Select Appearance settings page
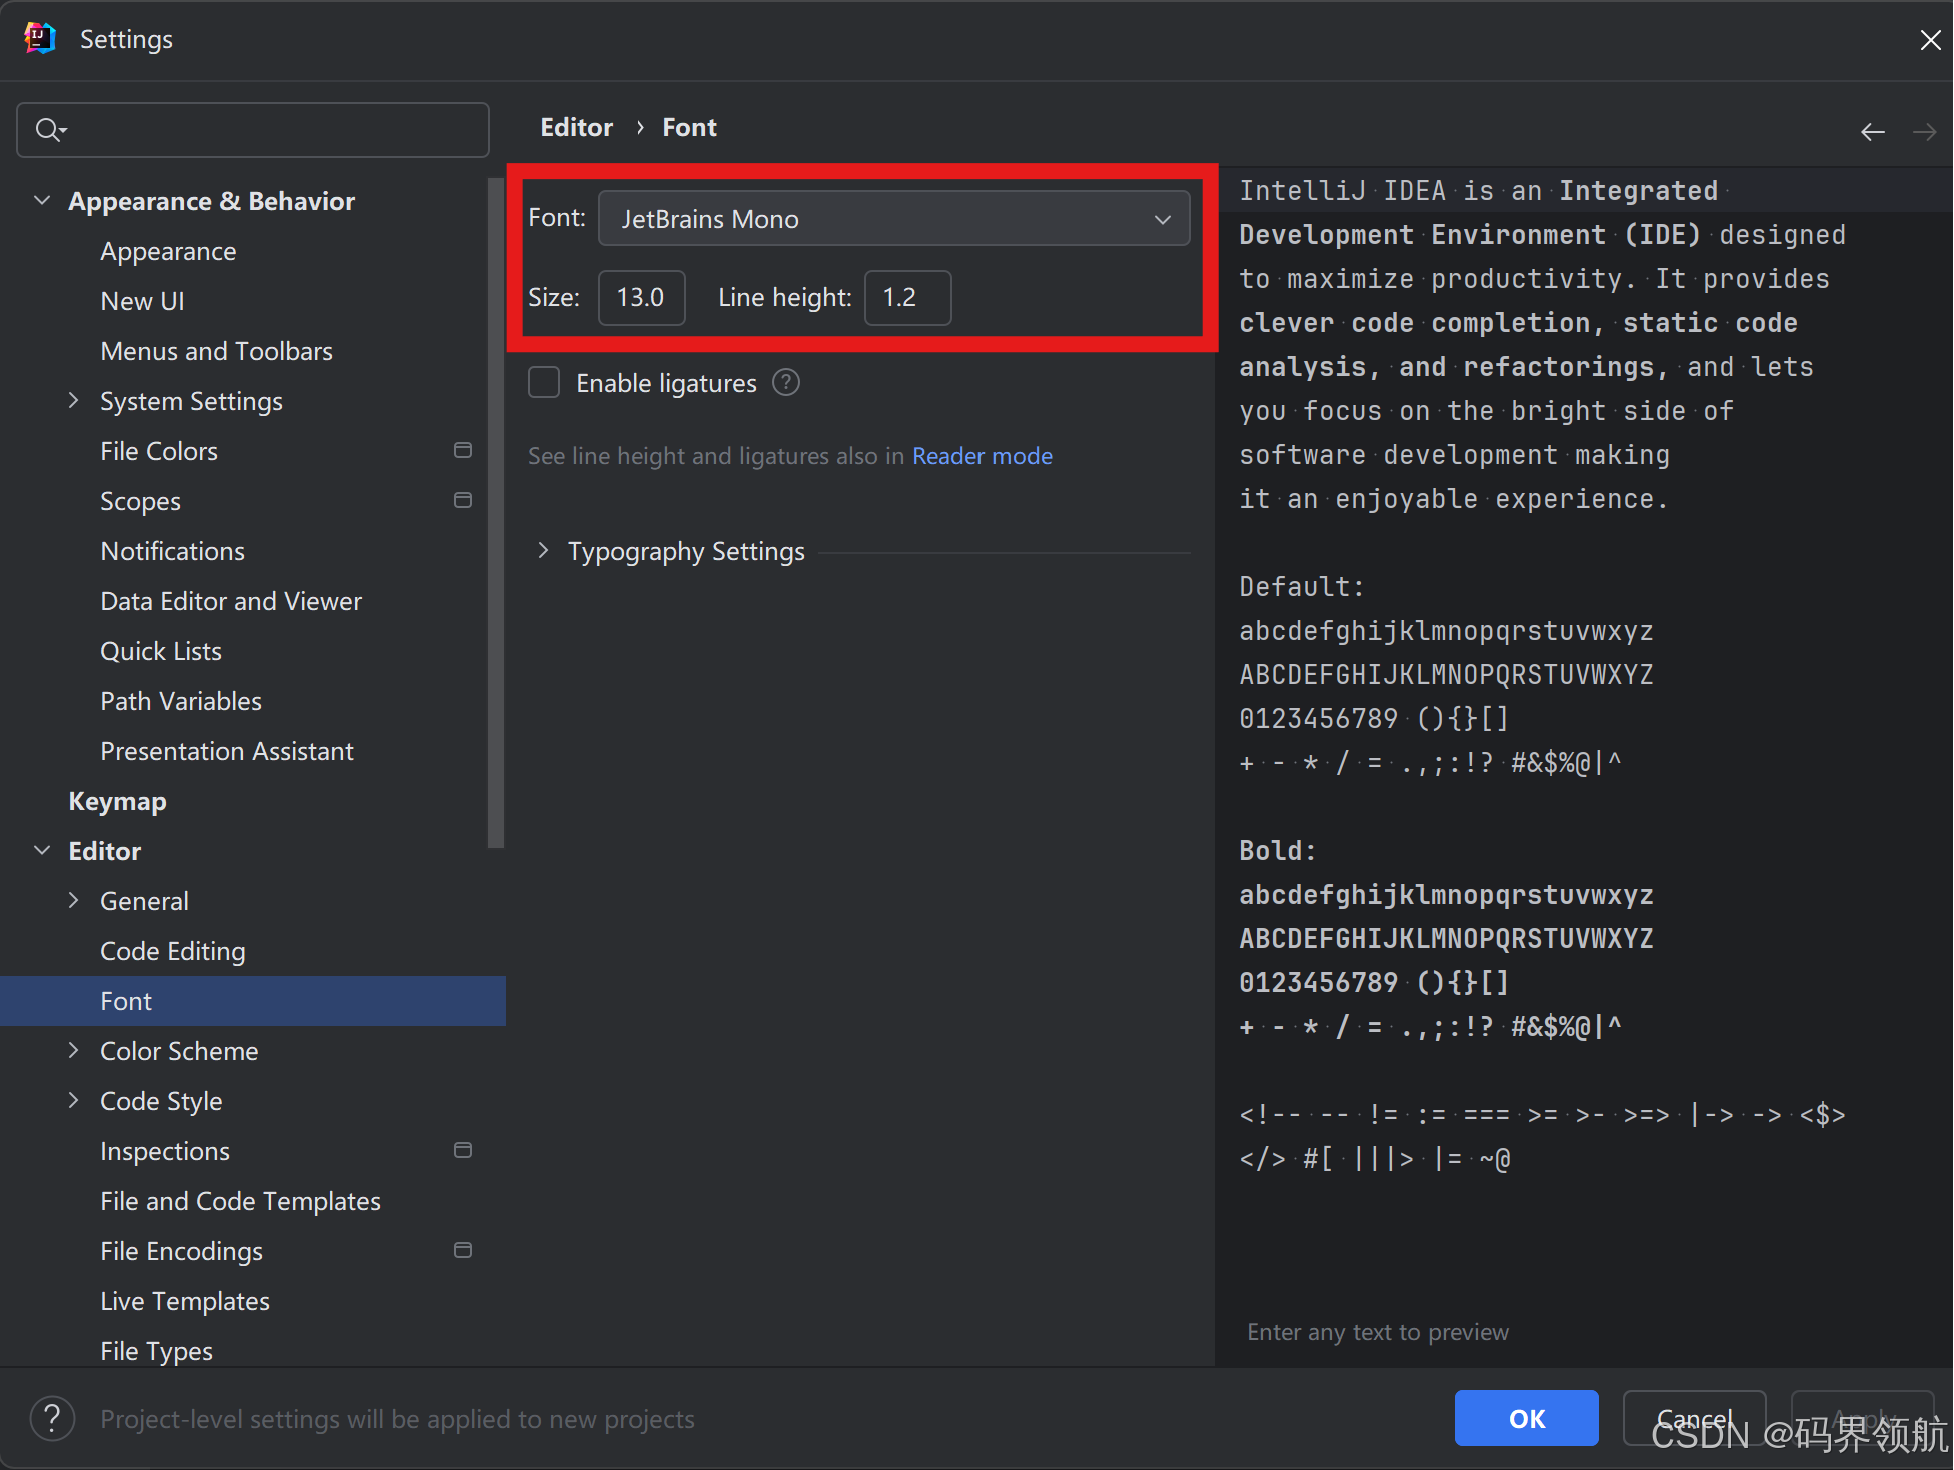1954x1470 pixels. point(168,251)
